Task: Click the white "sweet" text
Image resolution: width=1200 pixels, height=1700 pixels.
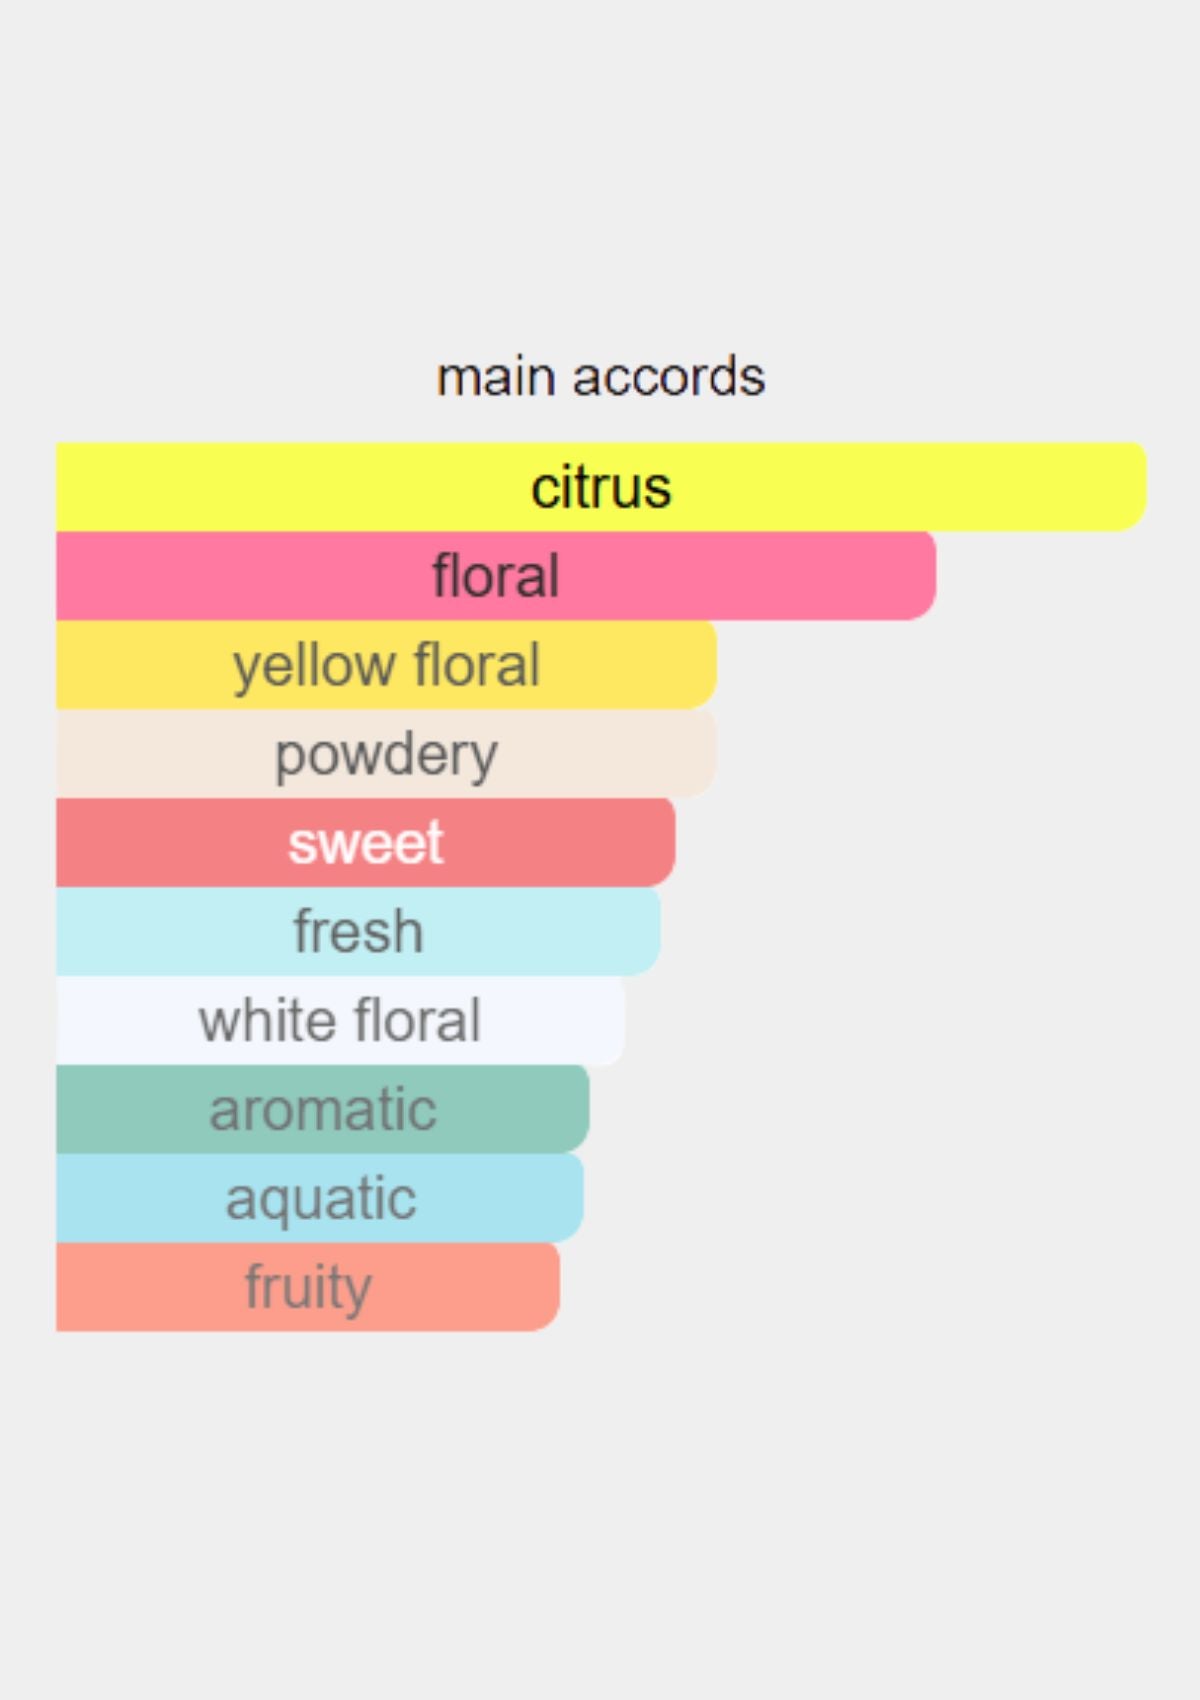Action: [365, 842]
